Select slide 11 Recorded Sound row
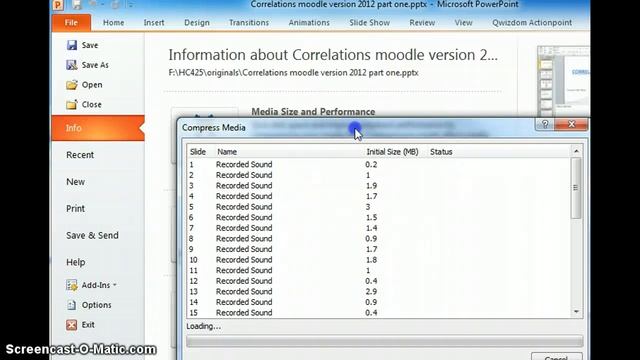Screen dimensions: 640x360 coord(379,271)
